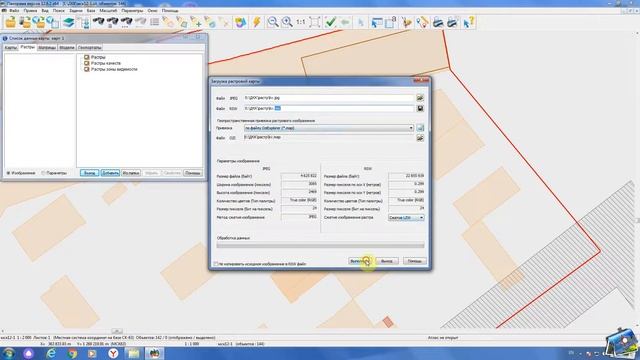Open the list table toolbar icon
Screen dimensions: 640x360
(154, 22)
